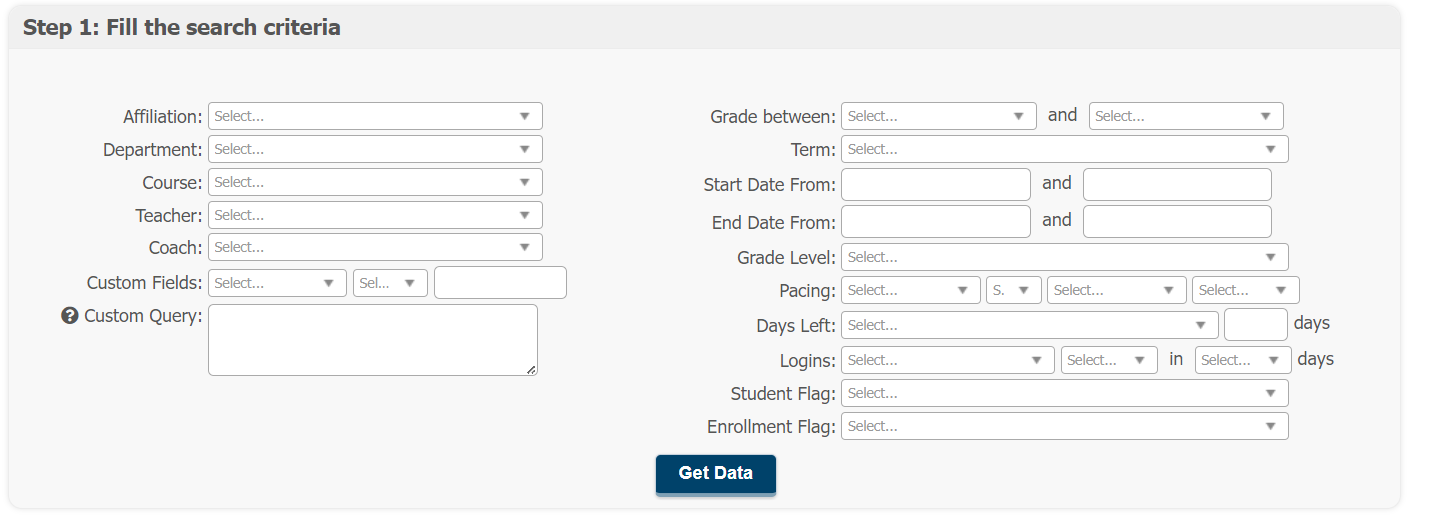The image size is (1445, 521).
Task: Click the Days Left number input
Action: point(1255,325)
